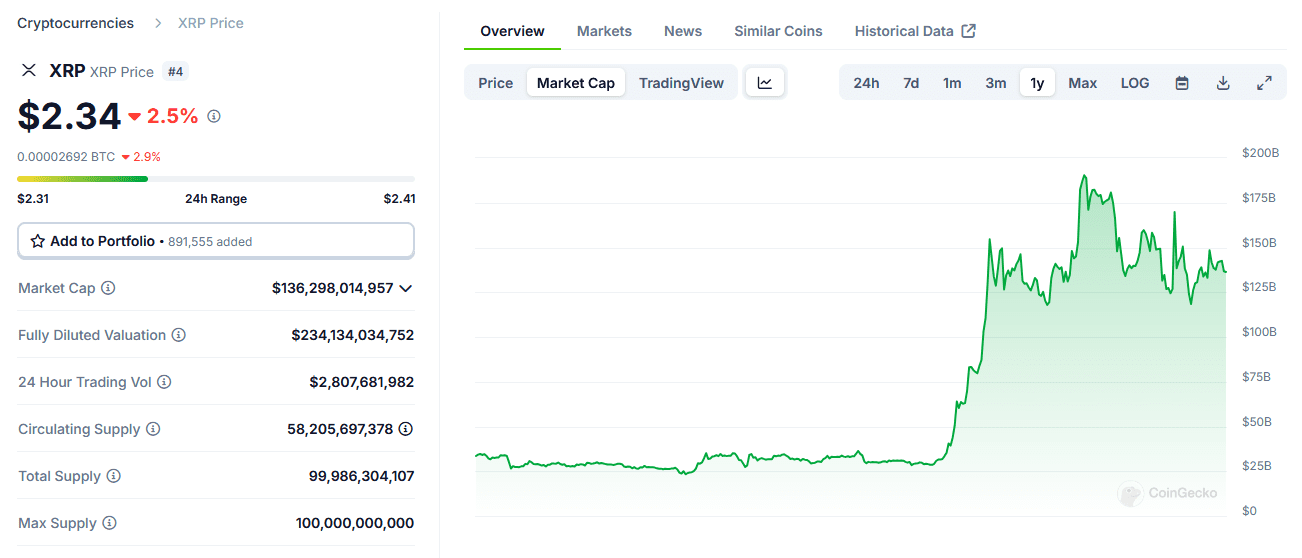Screen dimensions: 1302x558
Task: Click the 0.00002692 BTC value
Action: (x=66, y=157)
